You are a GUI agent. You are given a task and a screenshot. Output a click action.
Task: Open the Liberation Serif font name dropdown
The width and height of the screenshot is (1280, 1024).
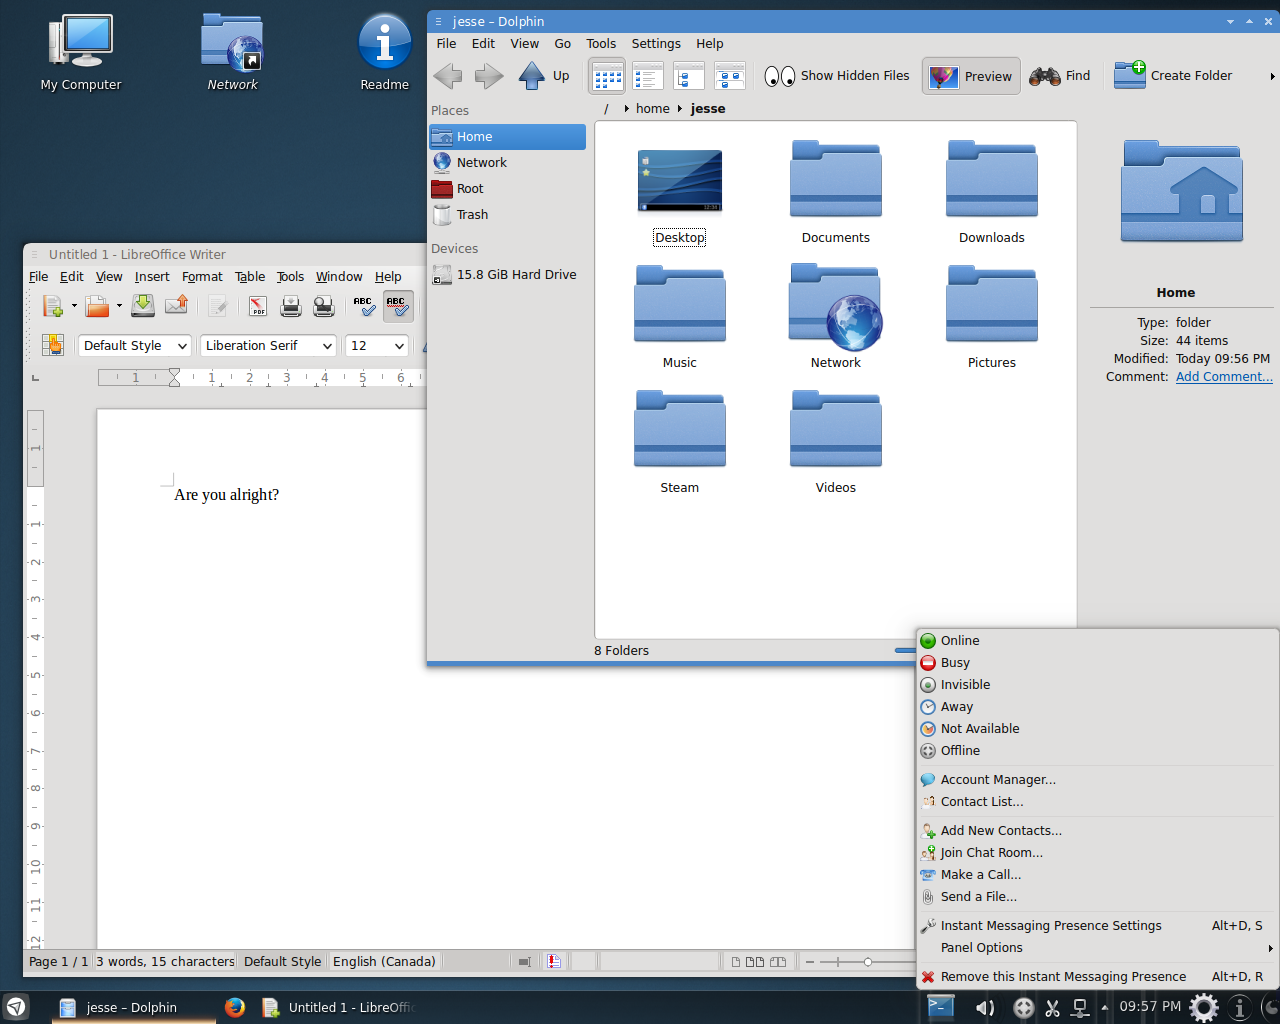tap(327, 346)
